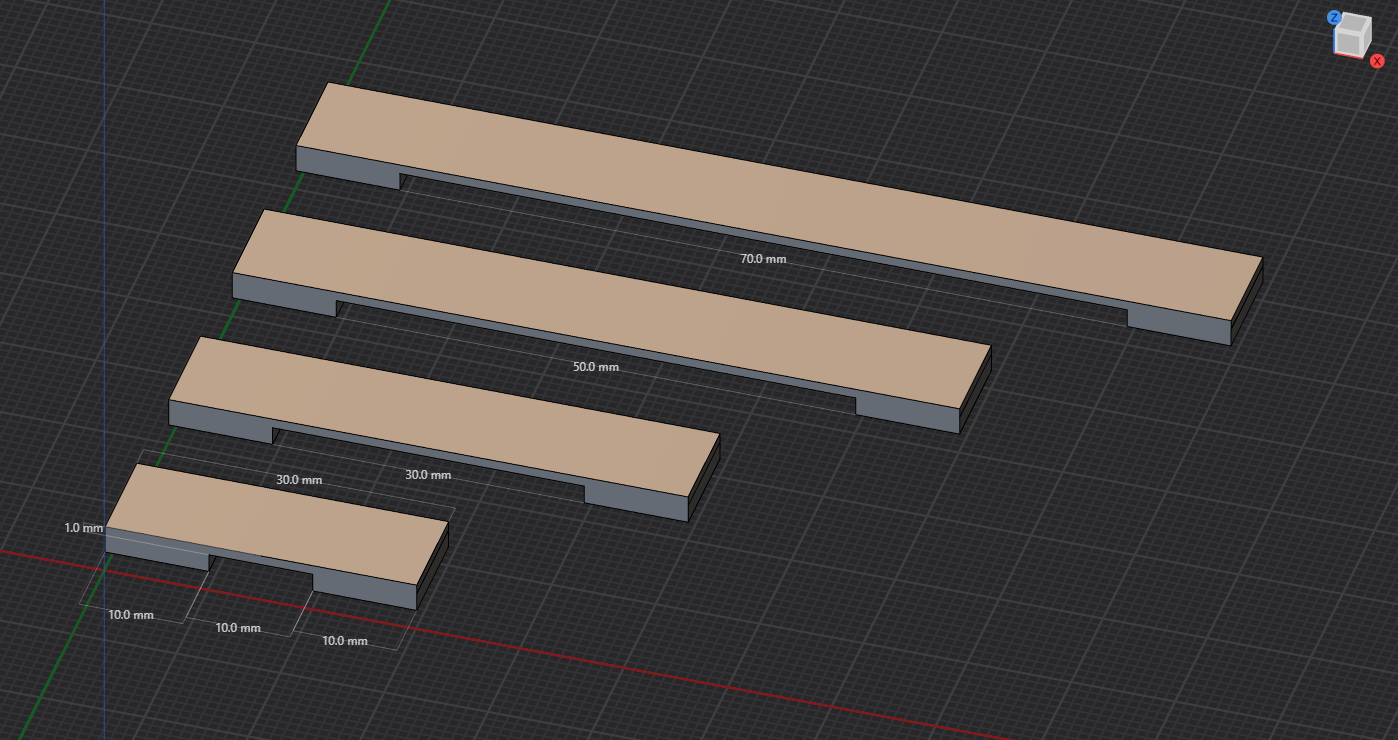Select the top face of the shortest bar
The height and width of the screenshot is (740, 1398).
[x=277, y=523]
